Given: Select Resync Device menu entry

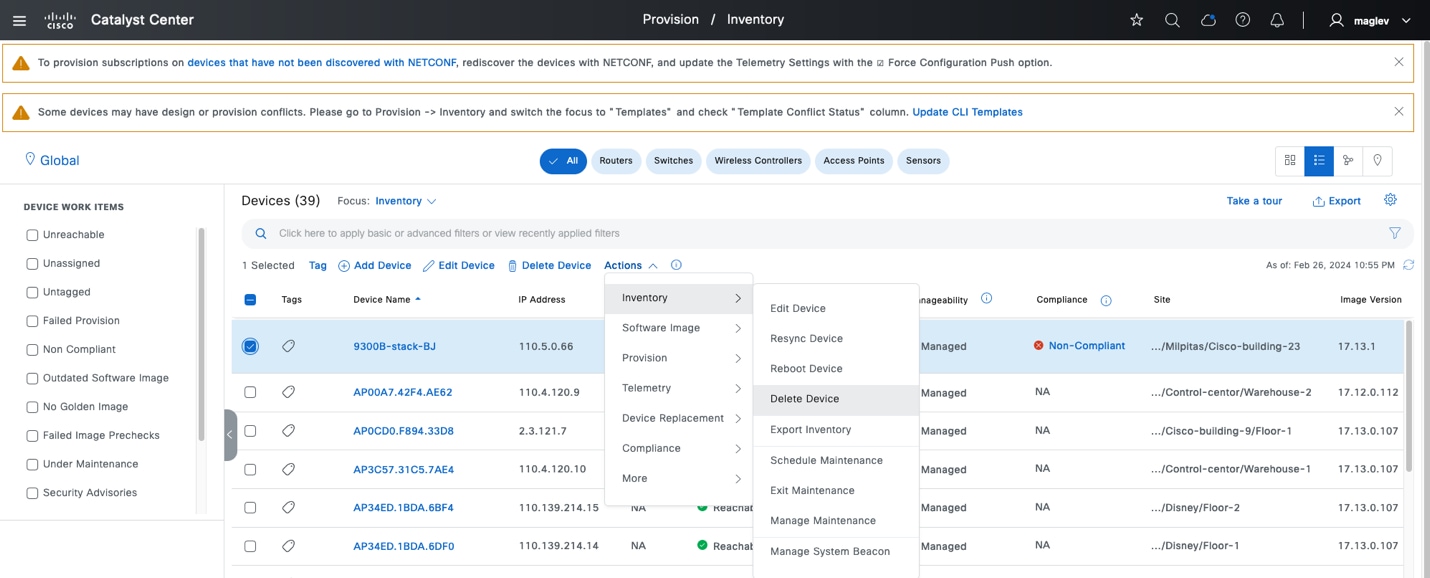Looking at the screenshot, I should click(806, 339).
